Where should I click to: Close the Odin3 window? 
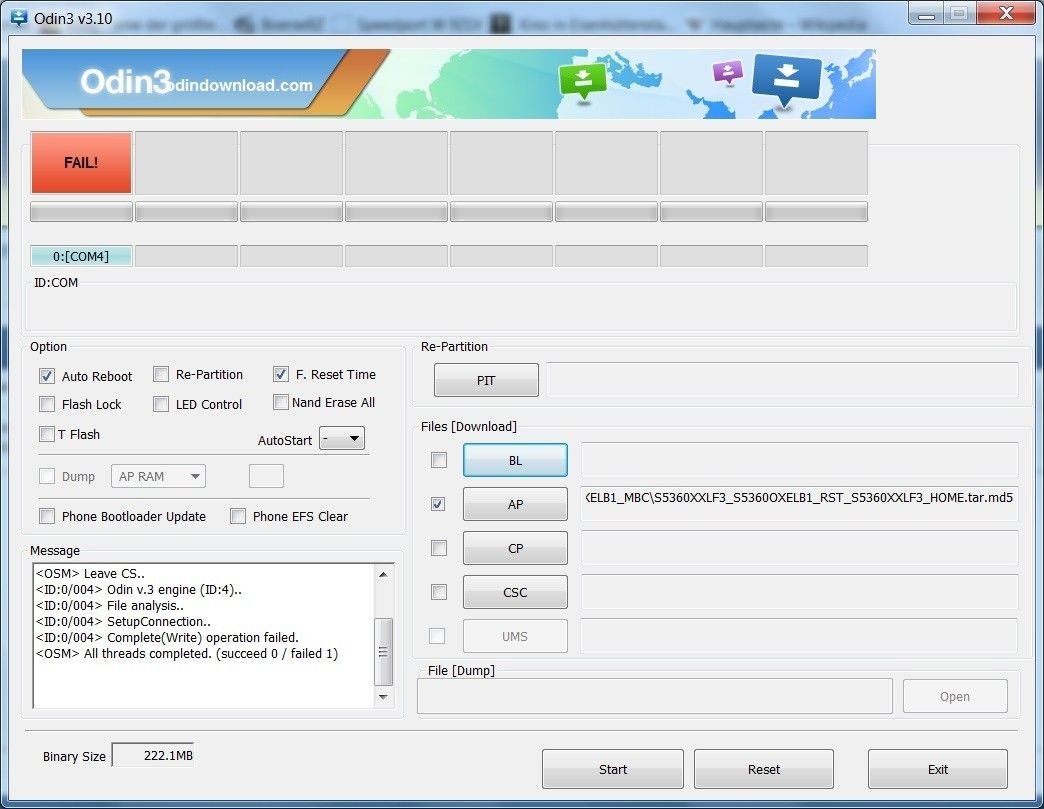pyautogui.click(x=1006, y=13)
